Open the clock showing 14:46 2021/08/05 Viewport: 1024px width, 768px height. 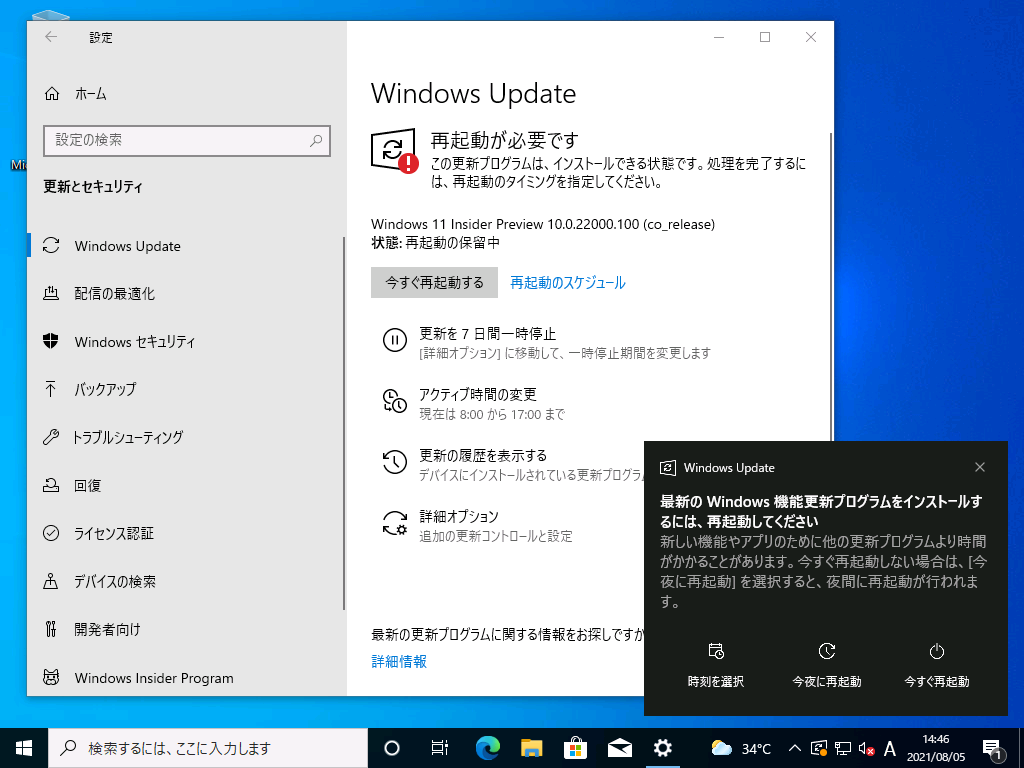[x=936, y=748]
